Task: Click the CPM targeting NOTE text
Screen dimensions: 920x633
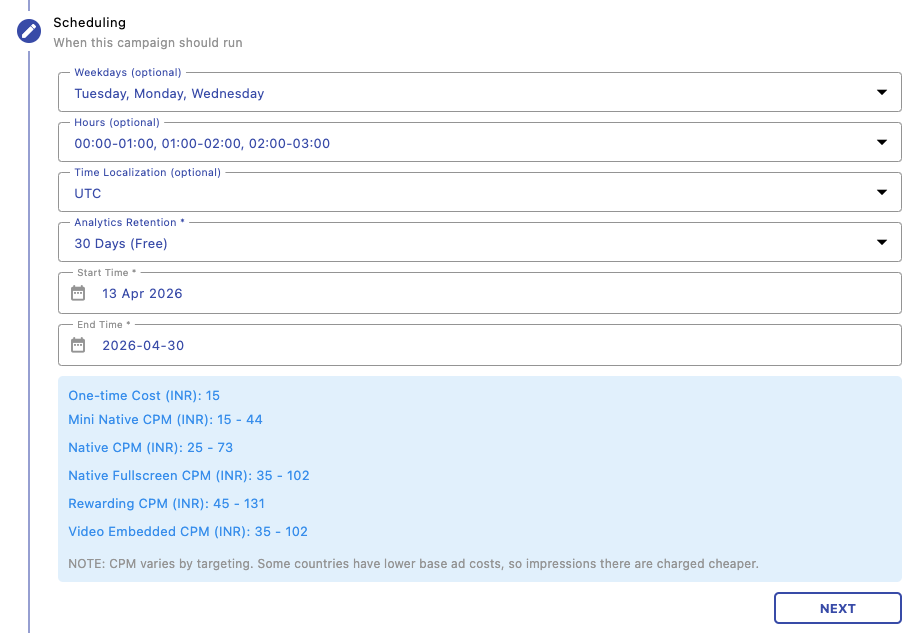Action: pyautogui.click(x=413, y=564)
